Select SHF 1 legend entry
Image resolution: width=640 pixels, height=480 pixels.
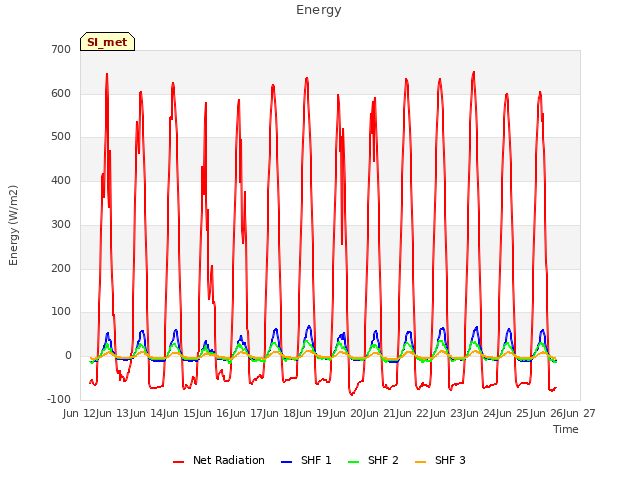[x=306, y=460]
